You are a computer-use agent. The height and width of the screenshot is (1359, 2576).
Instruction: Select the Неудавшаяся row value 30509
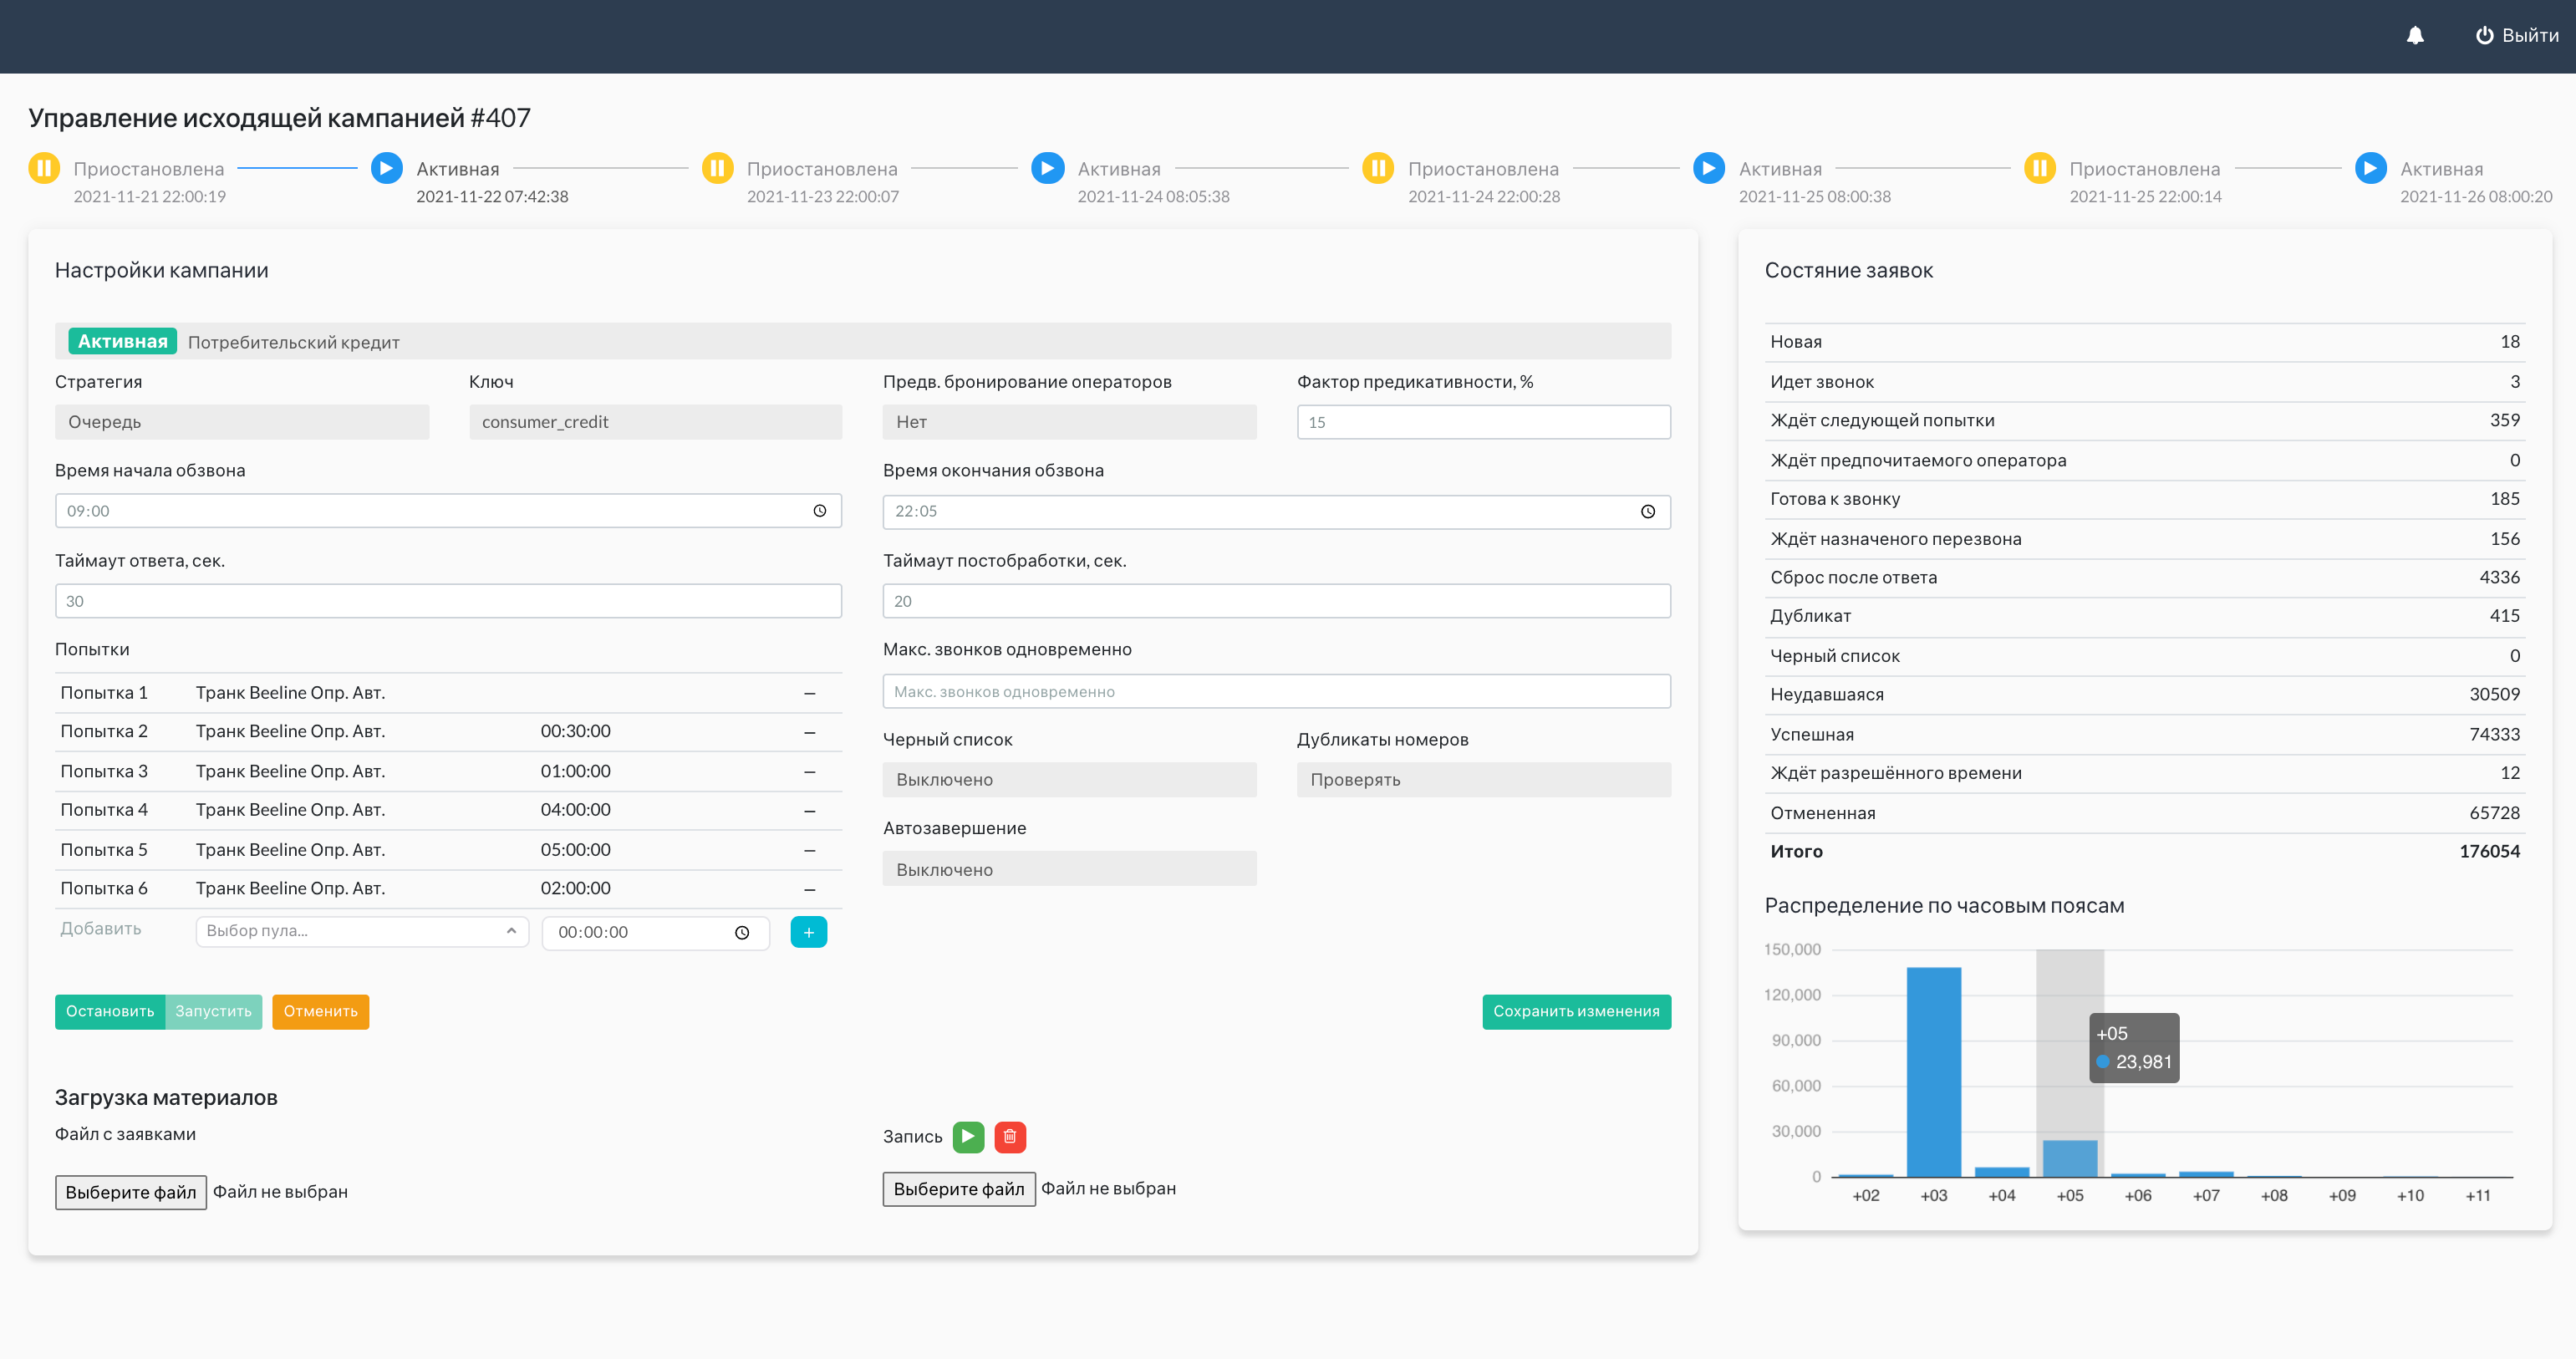(x=2494, y=694)
